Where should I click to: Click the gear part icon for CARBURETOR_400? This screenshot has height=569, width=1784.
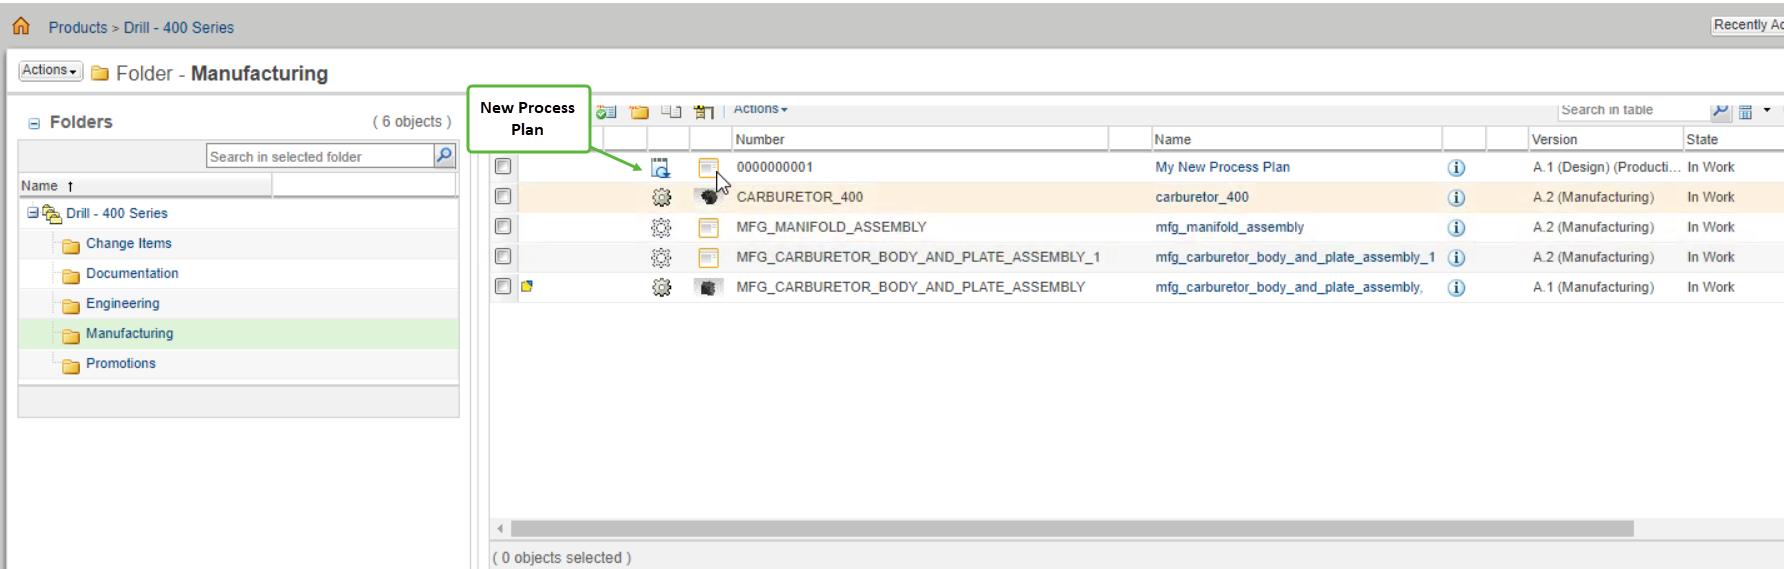pos(661,198)
